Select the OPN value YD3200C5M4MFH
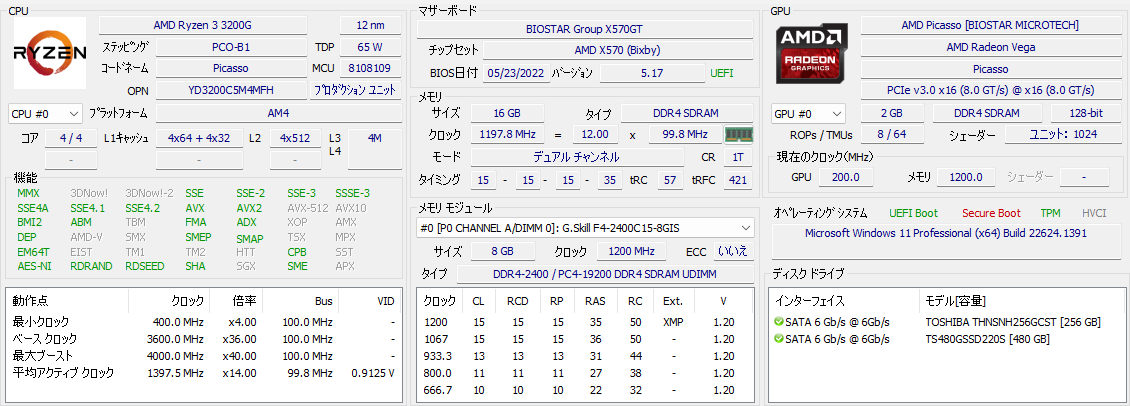This screenshot has width=1130, height=406. pos(231,90)
